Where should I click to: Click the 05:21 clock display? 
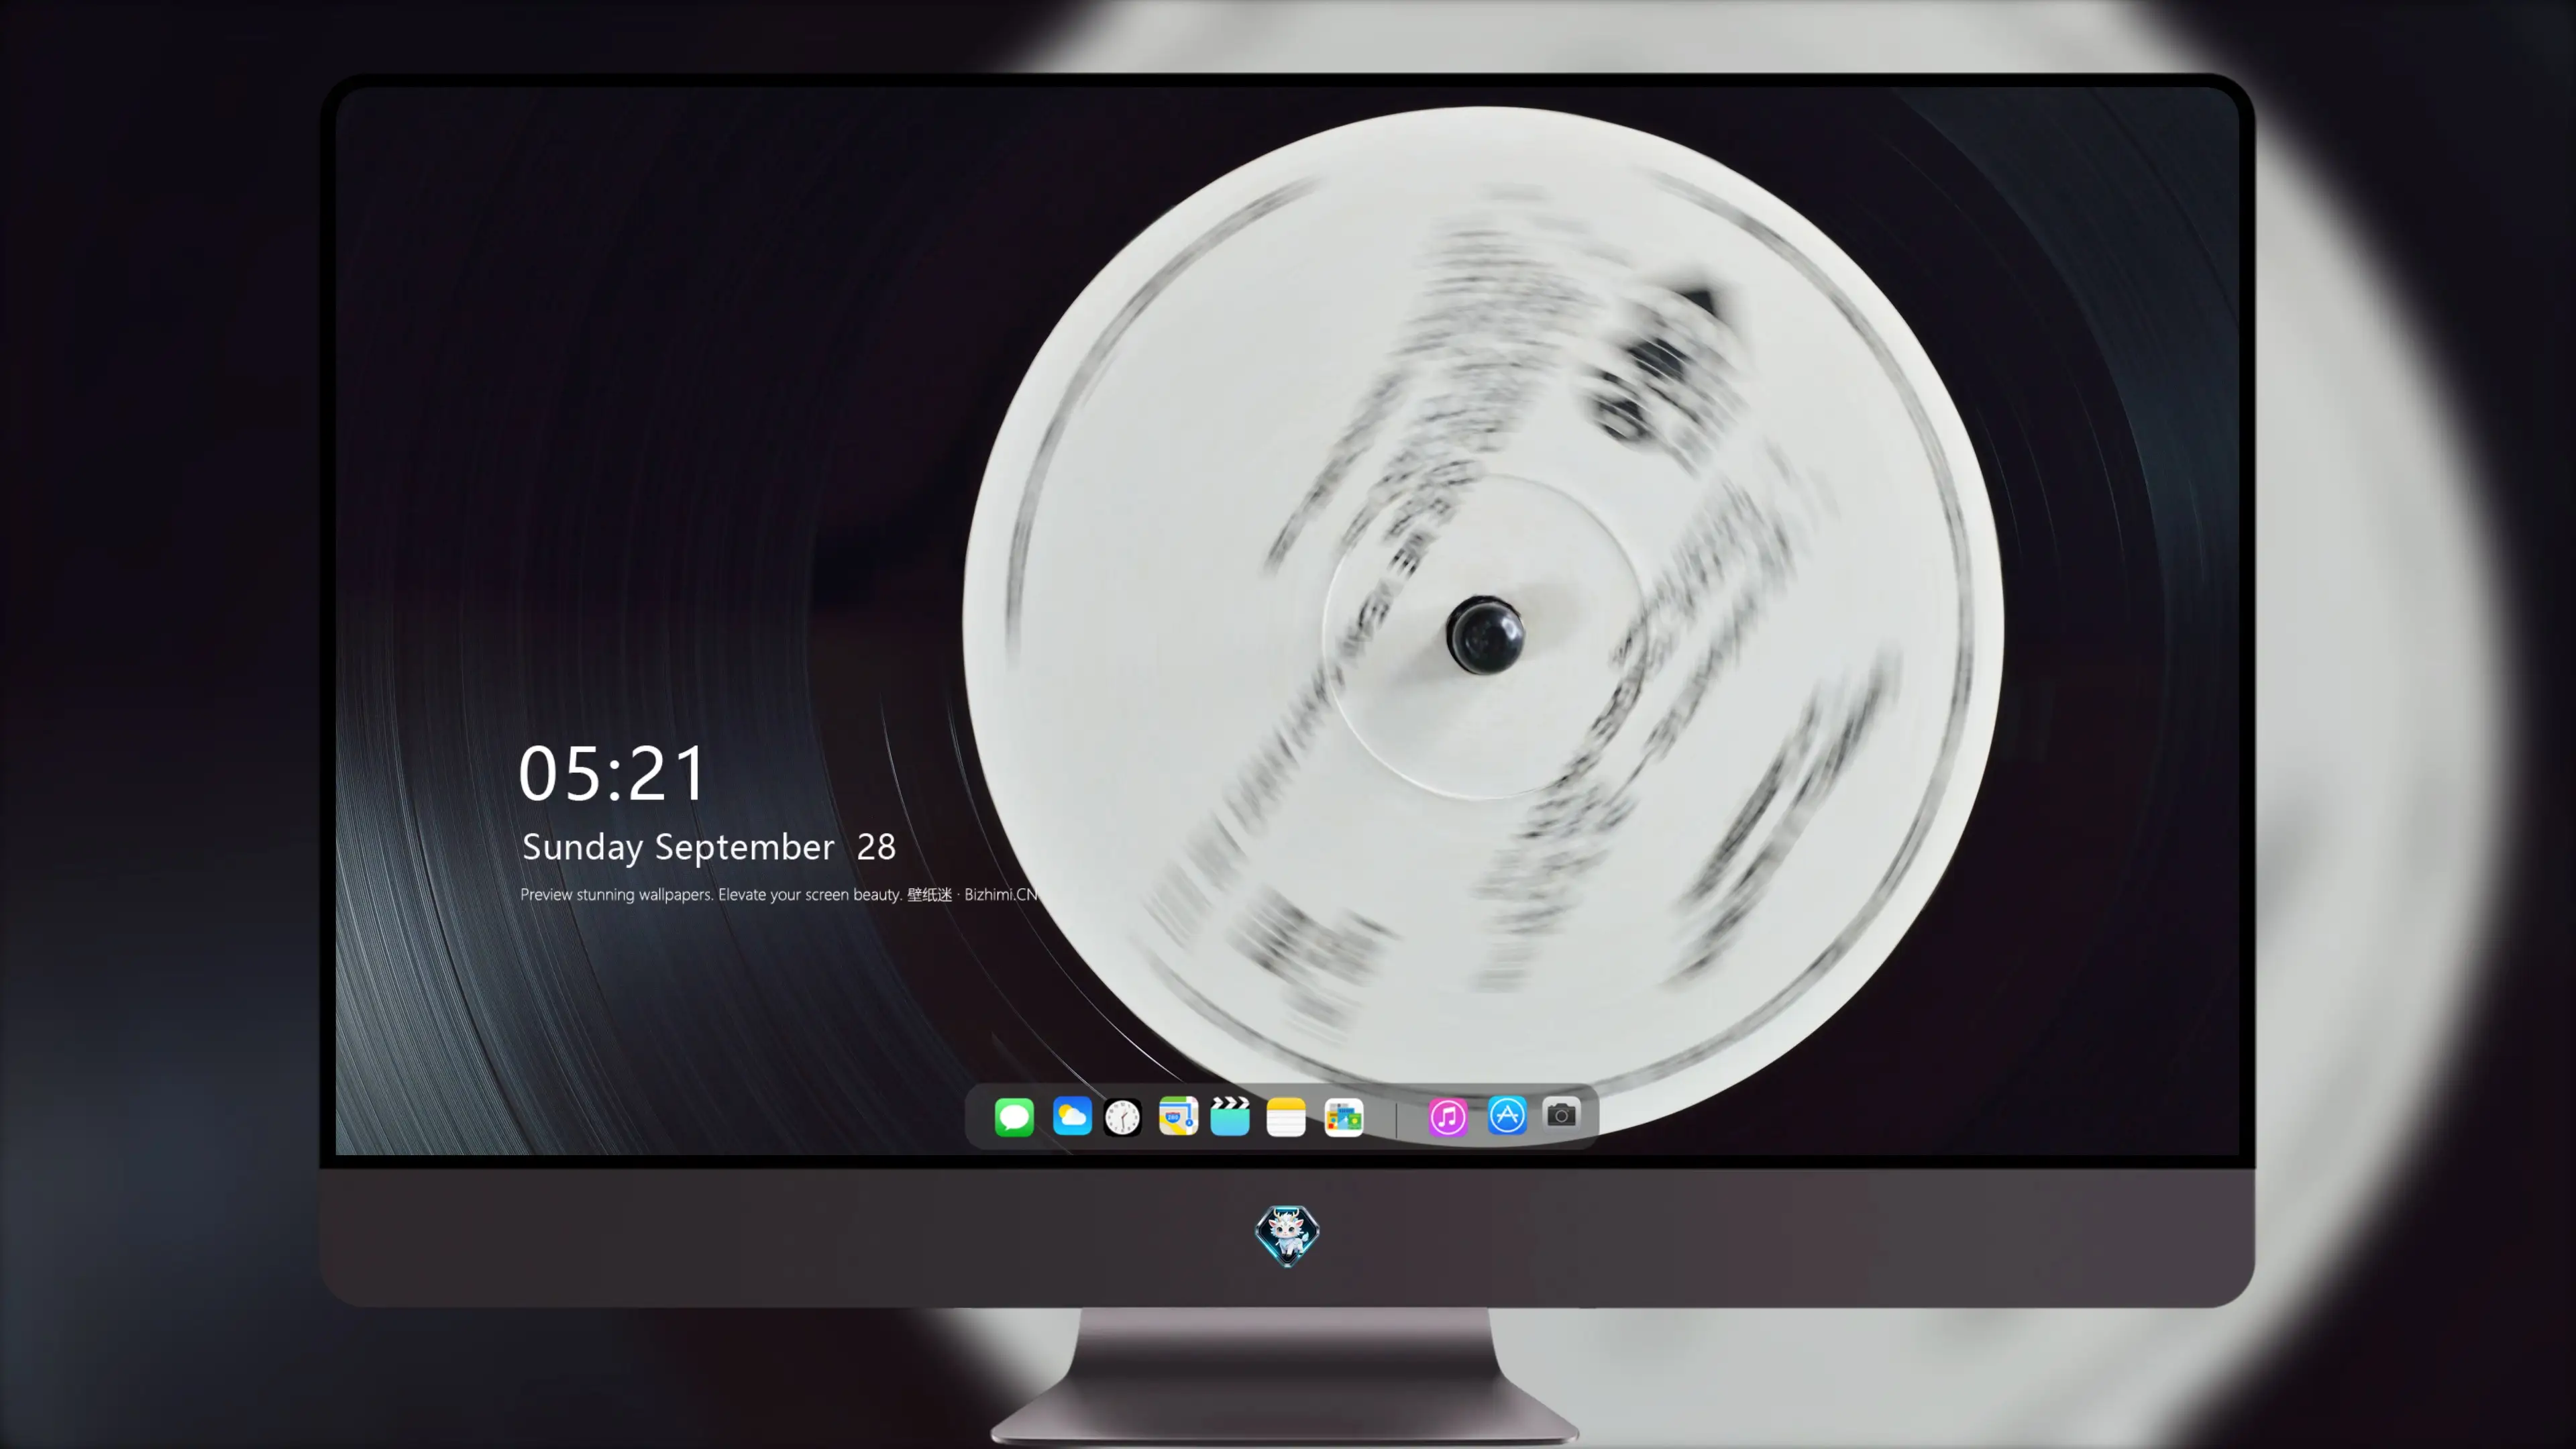[x=613, y=774]
